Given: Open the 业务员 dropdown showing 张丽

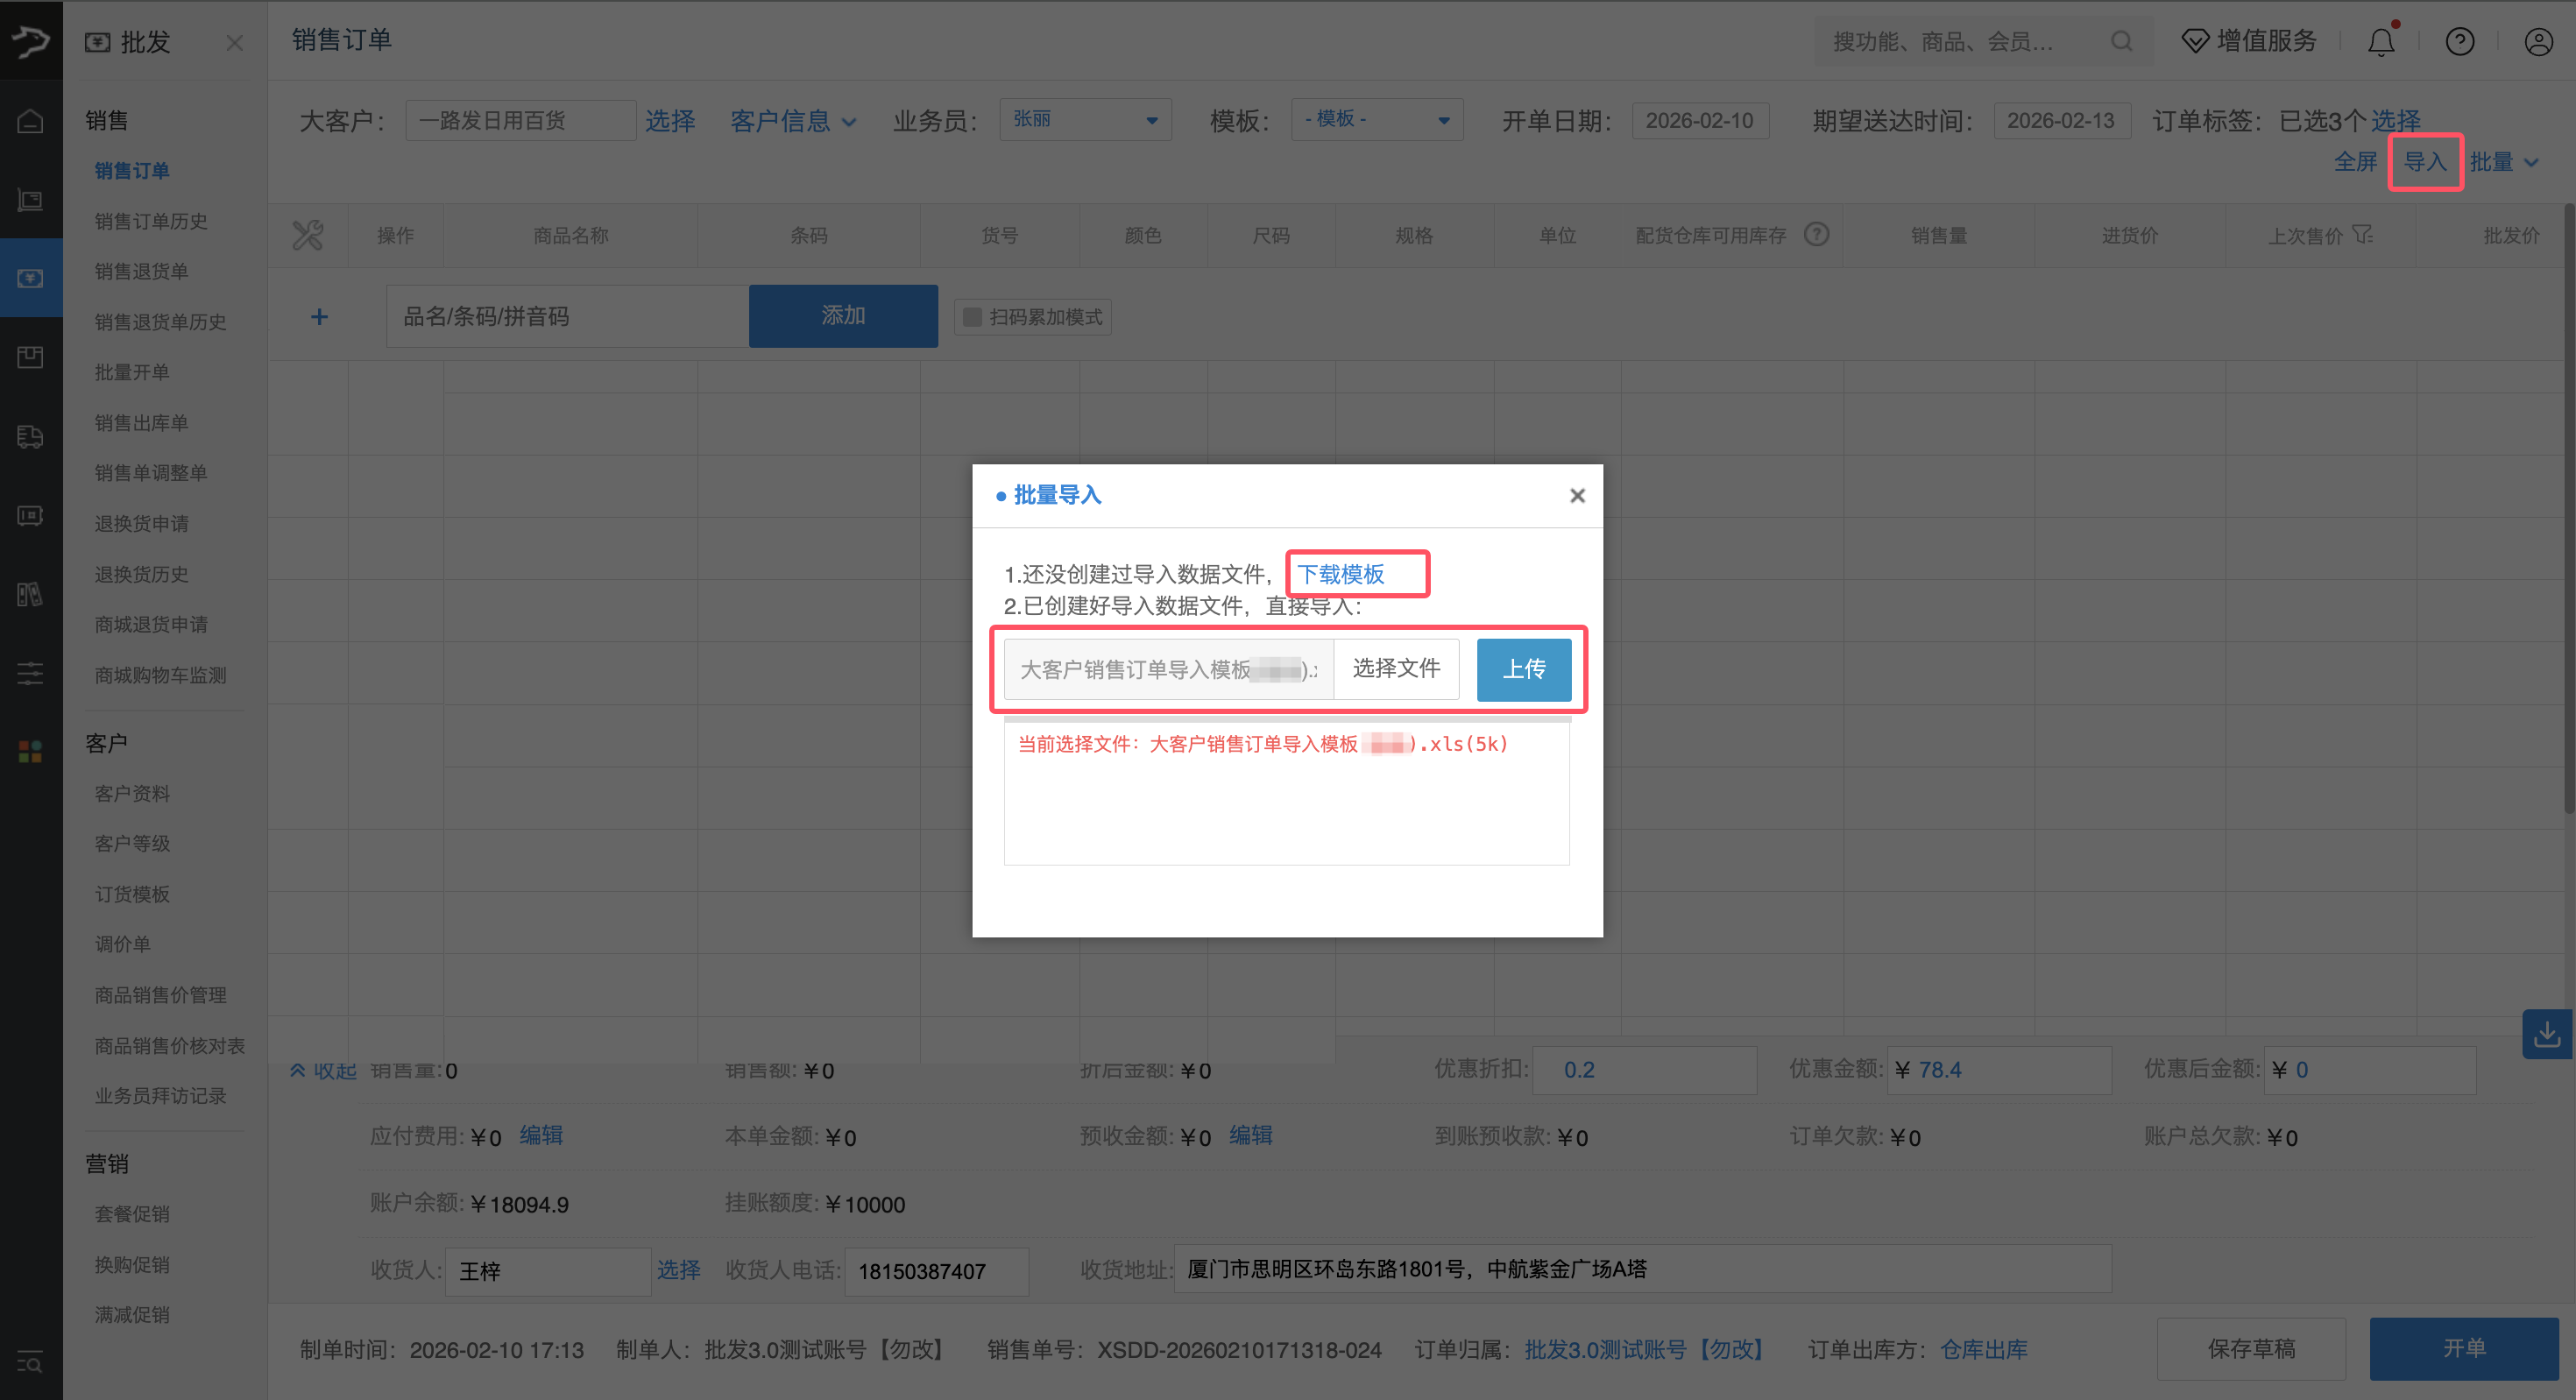Looking at the screenshot, I should (x=1085, y=120).
